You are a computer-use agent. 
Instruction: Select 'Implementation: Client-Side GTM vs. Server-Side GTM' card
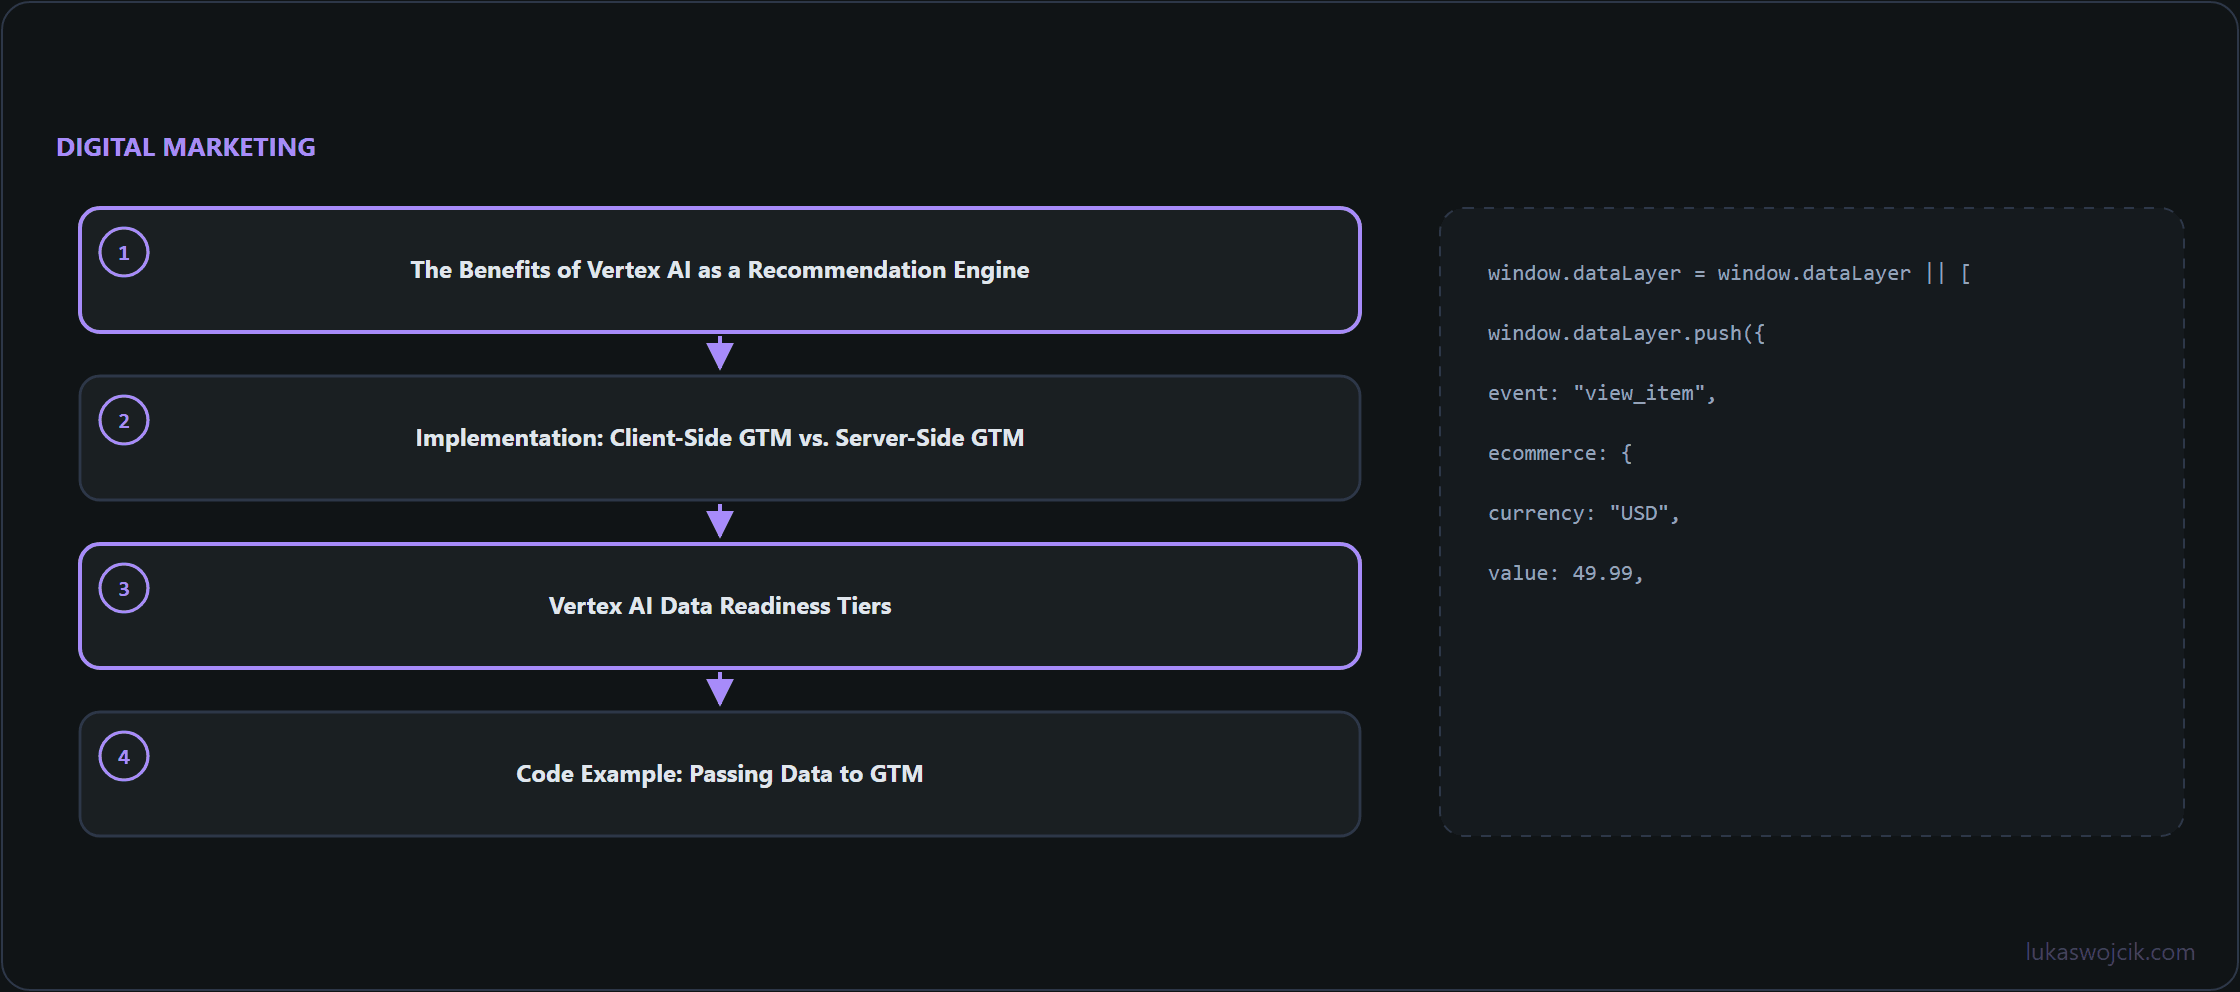coord(720,438)
